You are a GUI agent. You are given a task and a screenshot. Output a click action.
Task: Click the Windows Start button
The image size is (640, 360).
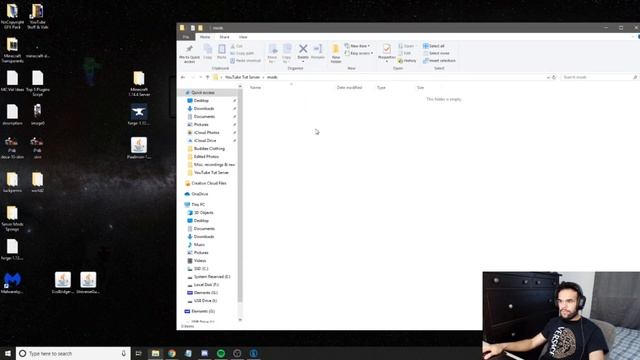pos(7,353)
